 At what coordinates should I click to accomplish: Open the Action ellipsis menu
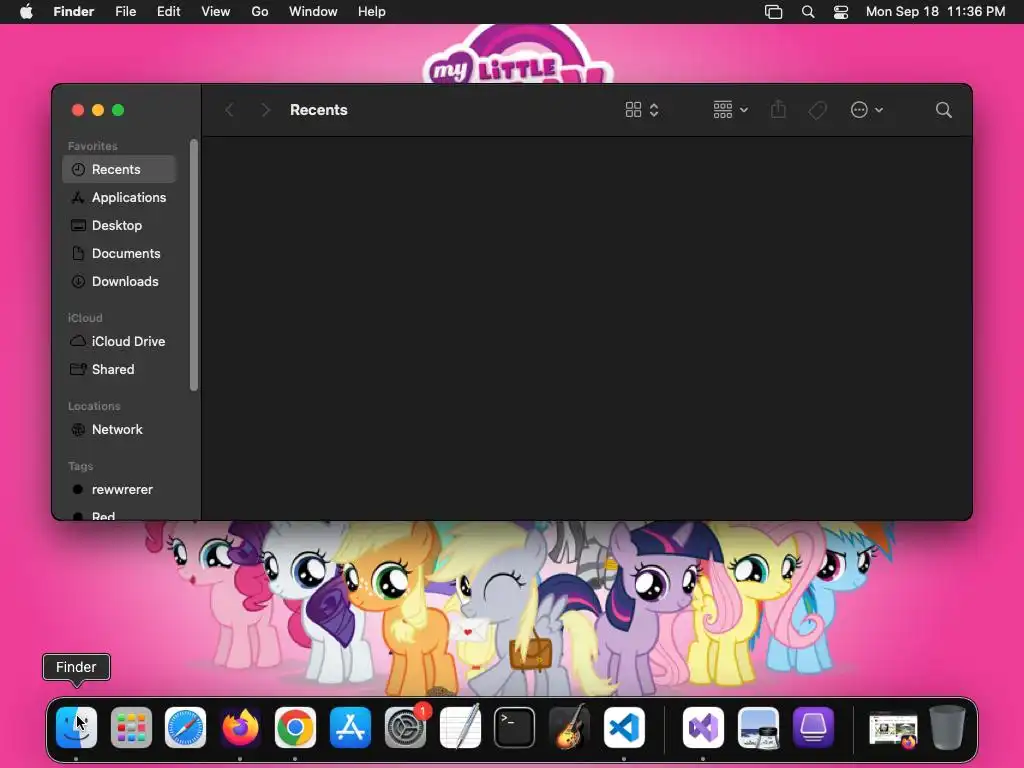[x=867, y=110]
